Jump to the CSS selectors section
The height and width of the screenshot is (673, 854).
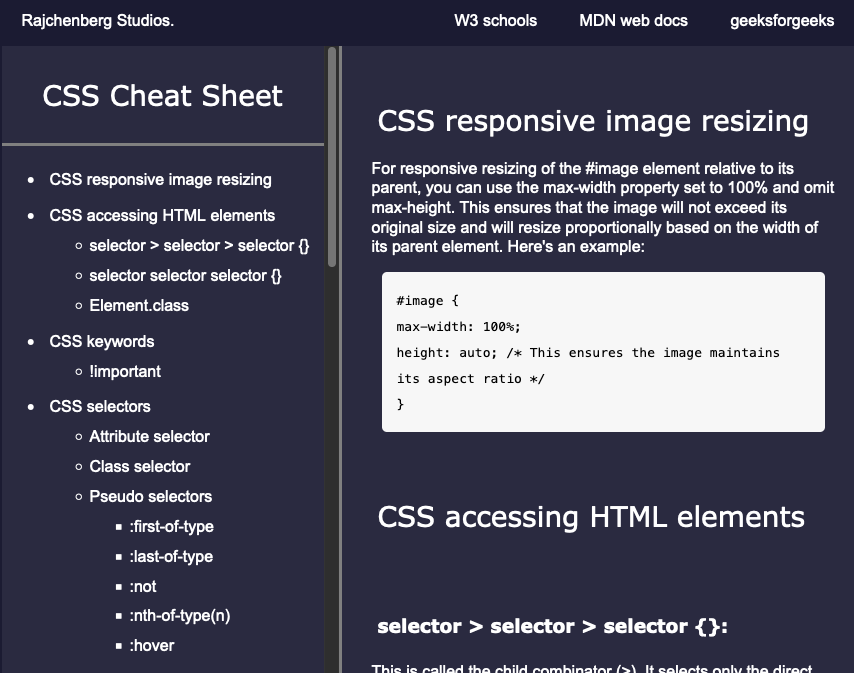(x=100, y=407)
